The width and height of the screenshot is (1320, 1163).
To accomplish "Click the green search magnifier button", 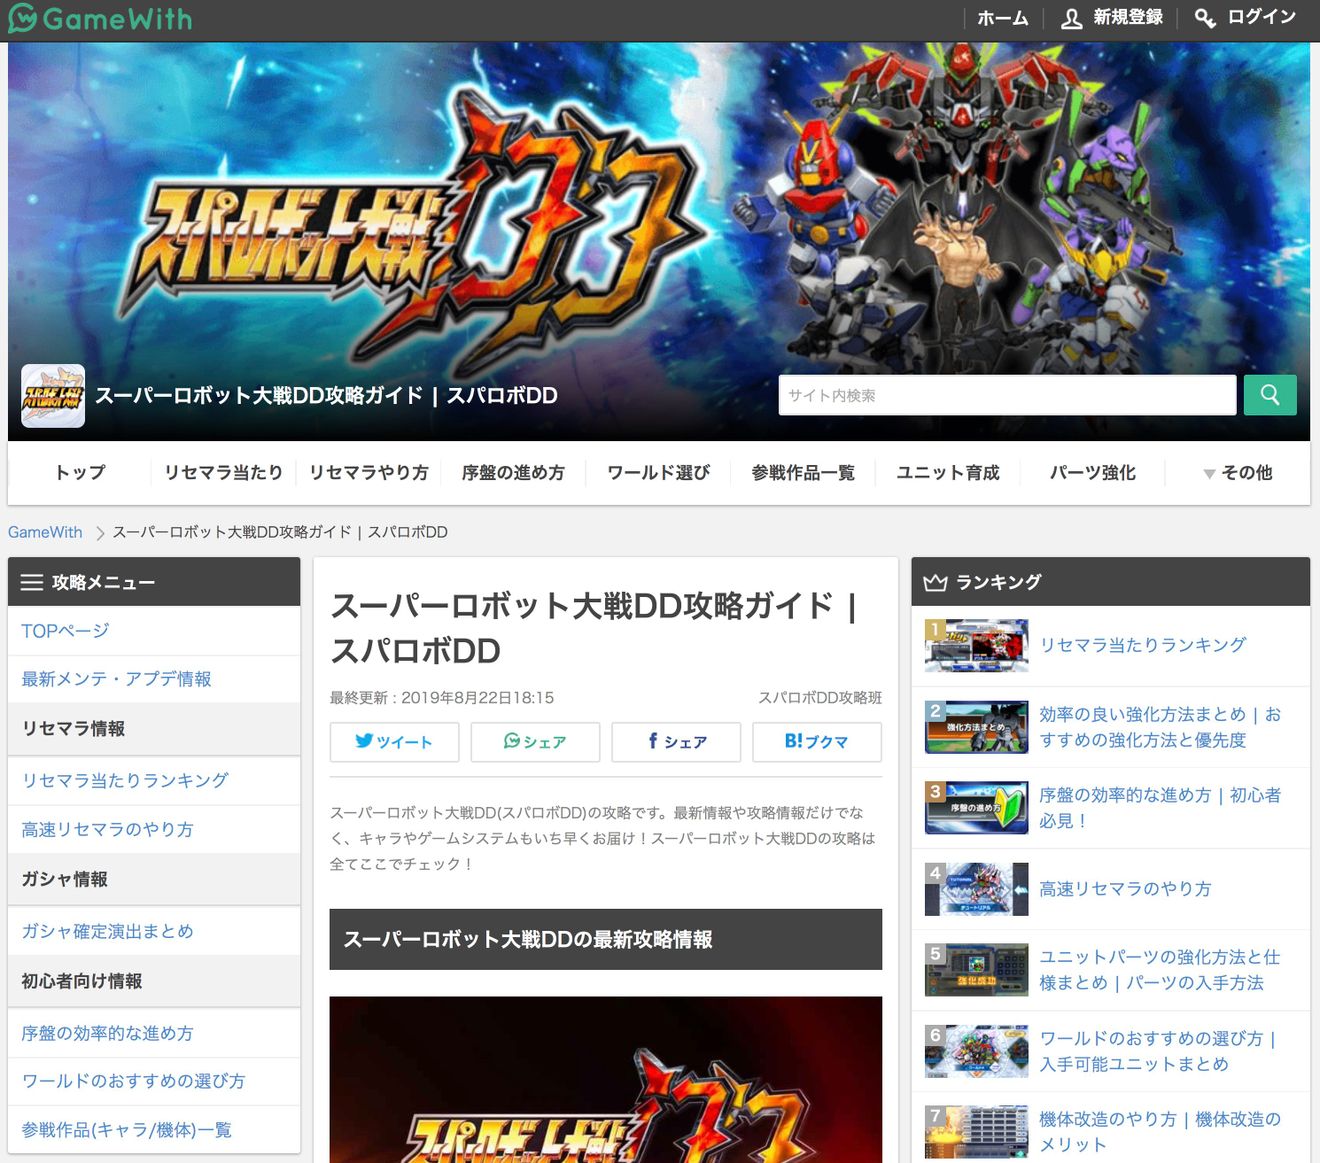I will pyautogui.click(x=1270, y=395).
